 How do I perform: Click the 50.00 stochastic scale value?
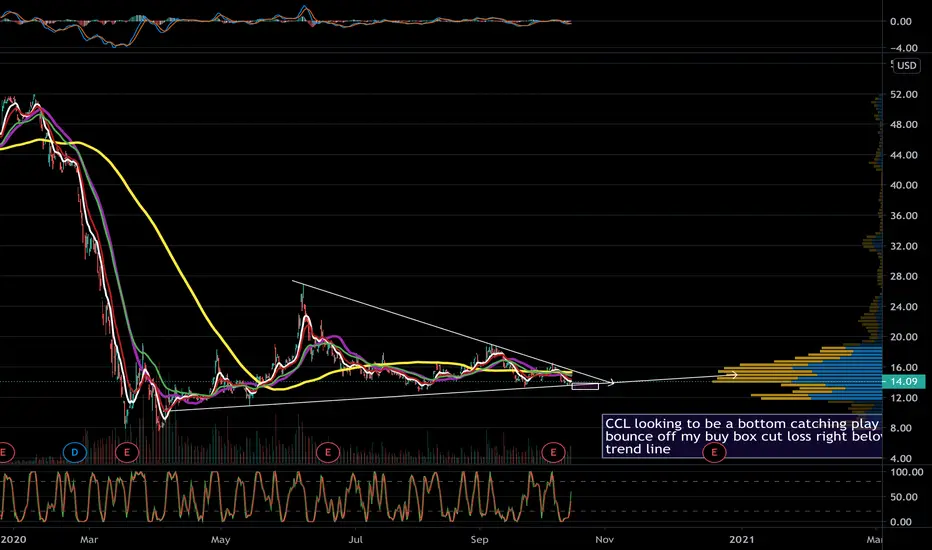pyautogui.click(x=903, y=497)
